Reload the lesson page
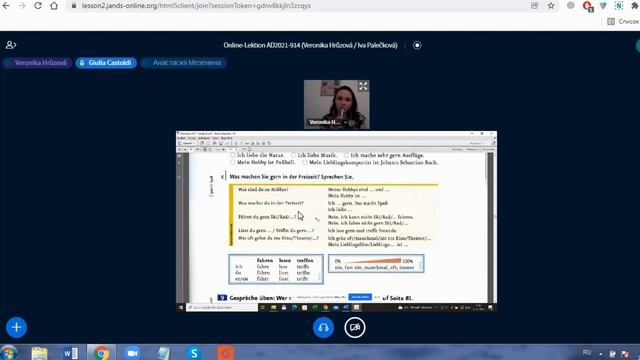This screenshot has height=360, width=640. (38, 6)
